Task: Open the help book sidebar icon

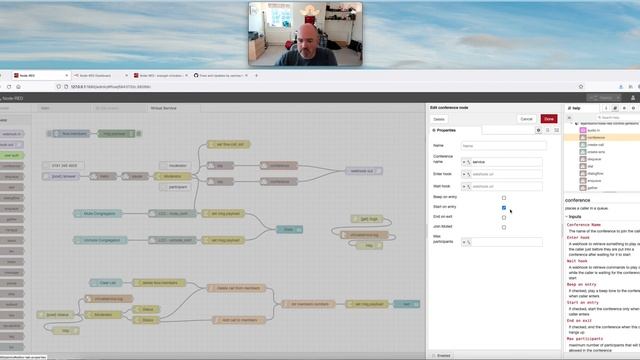Action: pos(615,108)
